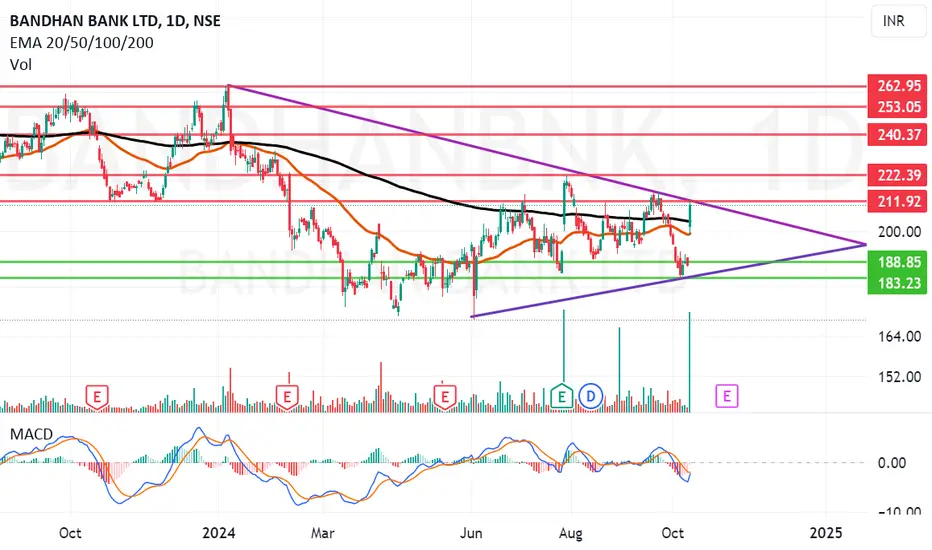Click the tall volume bar at latest candle

pos(689,362)
